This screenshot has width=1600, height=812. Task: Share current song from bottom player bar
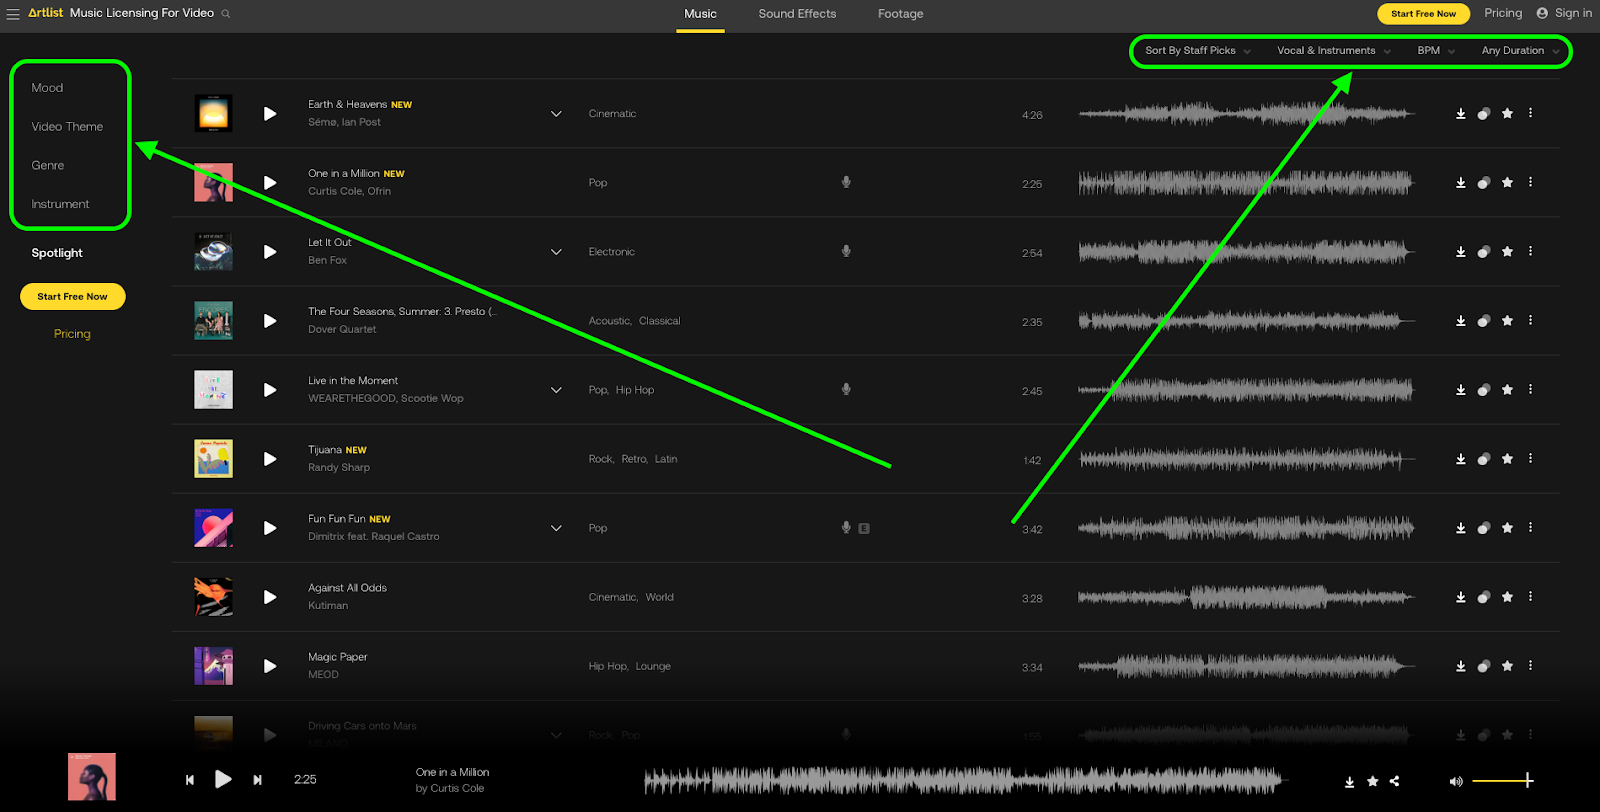click(1395, 781)
